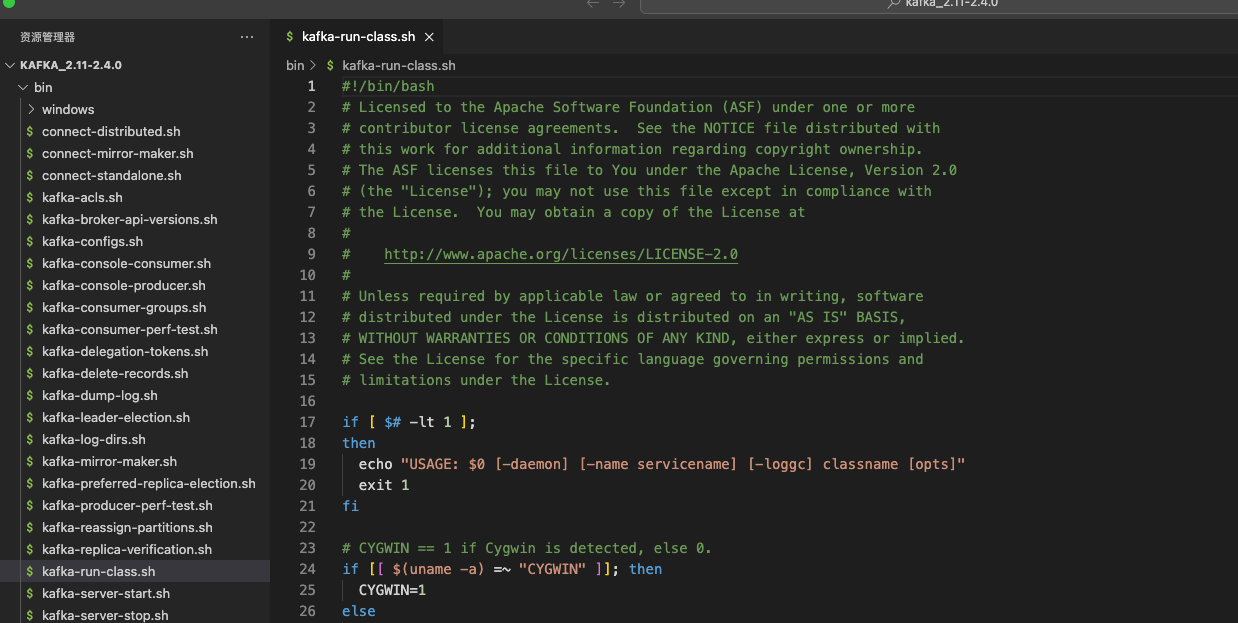Screen dimensions: 1238x623
Task: Select kafka-console-producer.sh in Explorer
Action: (x=124, y=286)
